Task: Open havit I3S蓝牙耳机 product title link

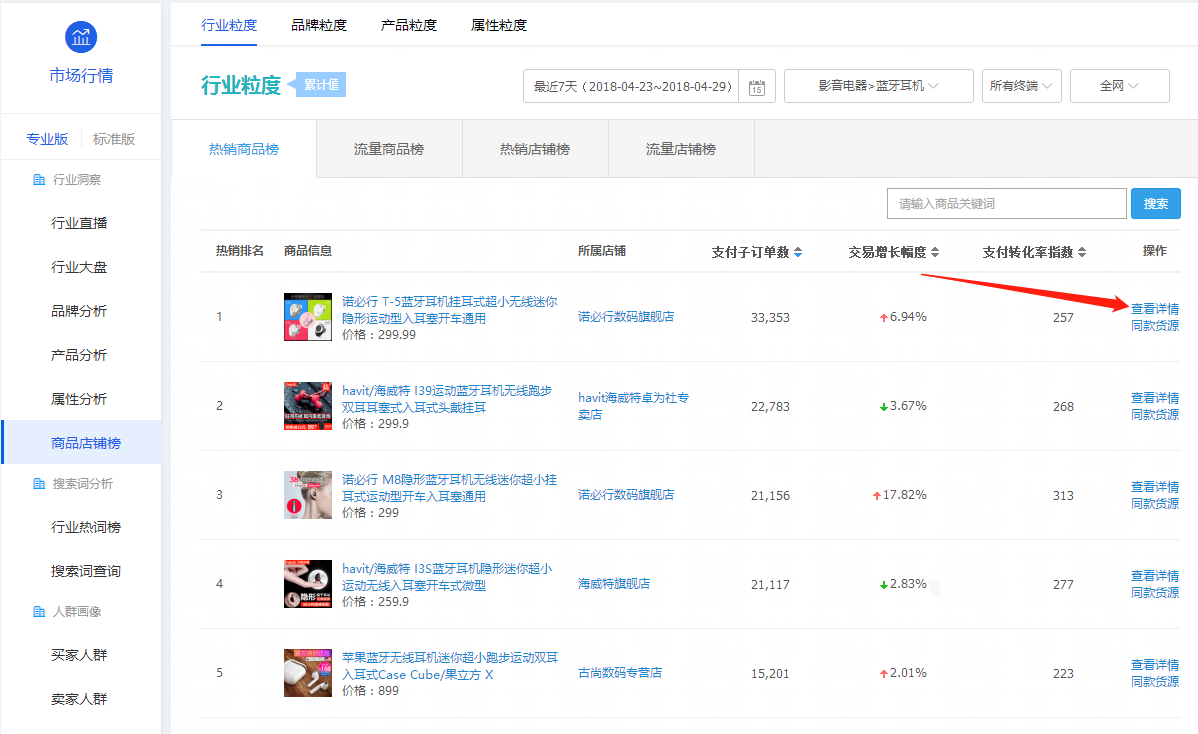Action: (447, 577)
